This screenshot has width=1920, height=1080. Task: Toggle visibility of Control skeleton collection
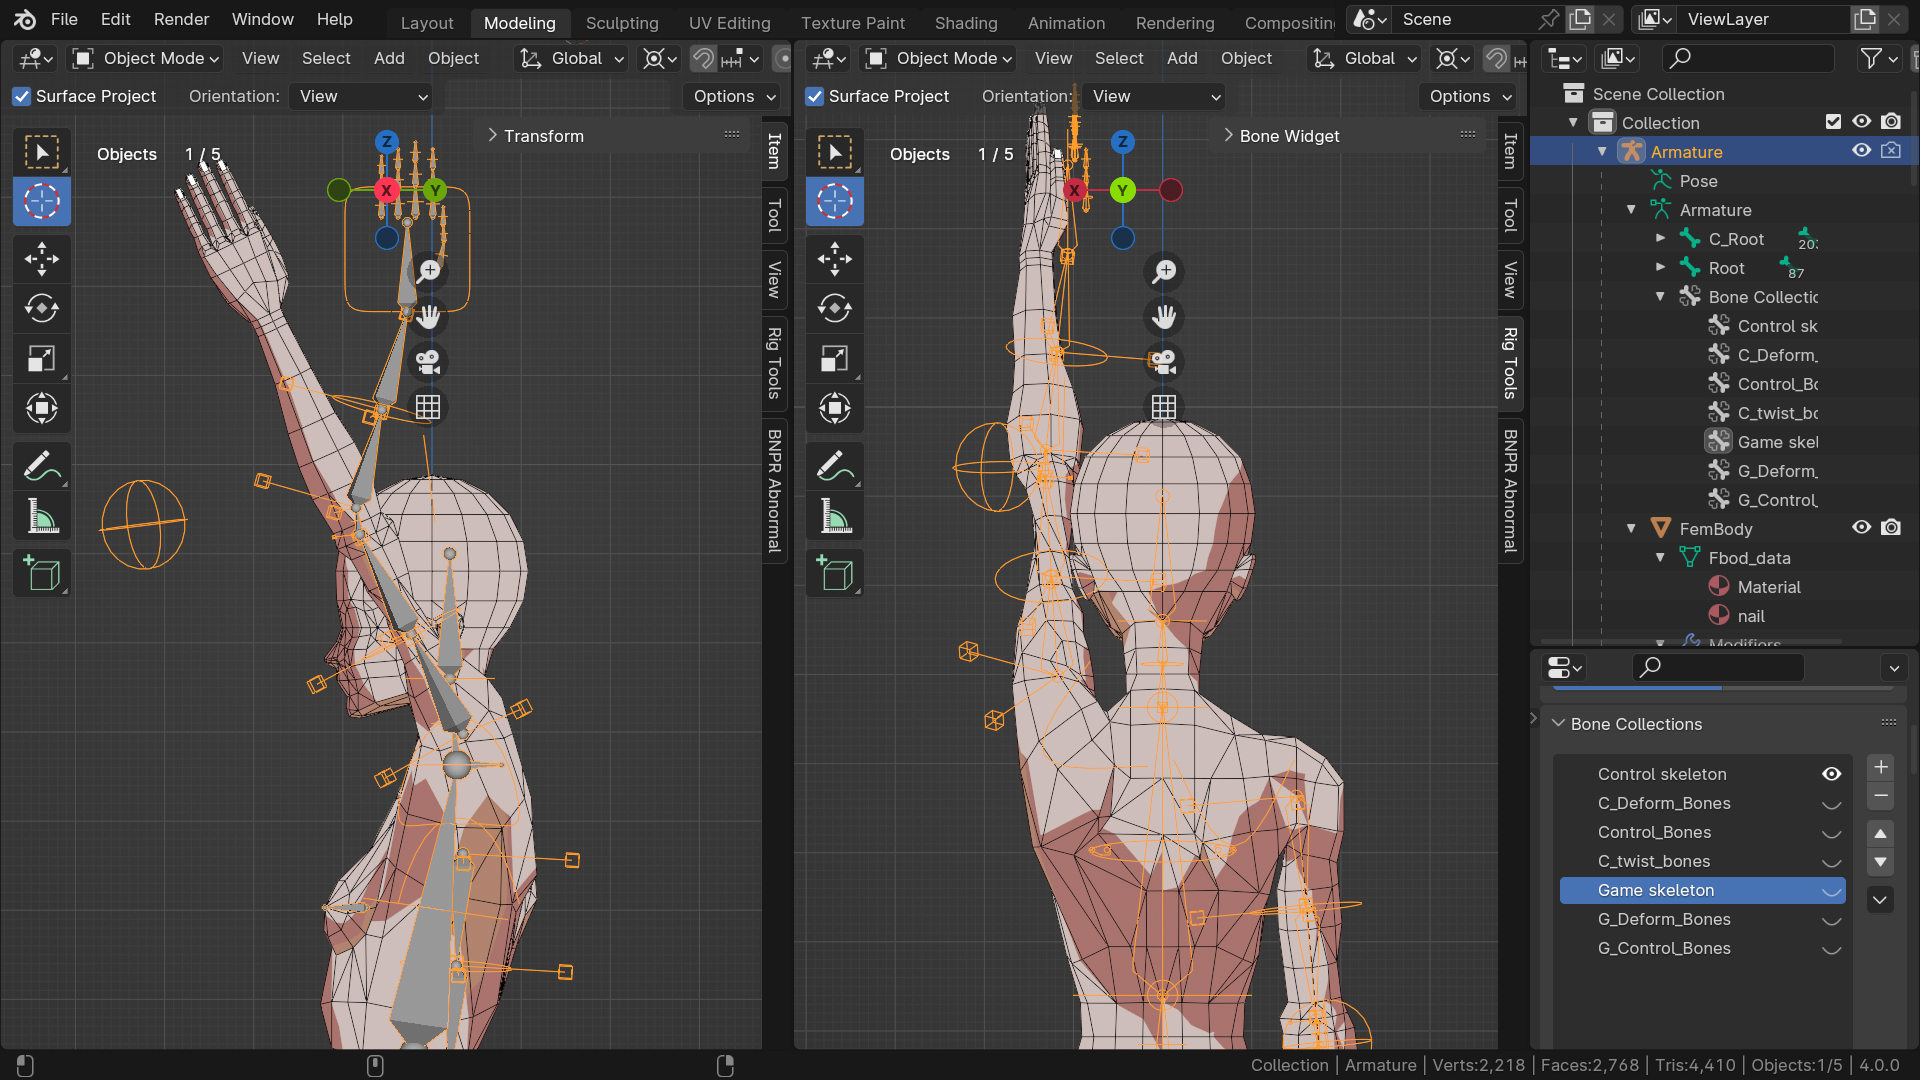(x=1831, y=774)
